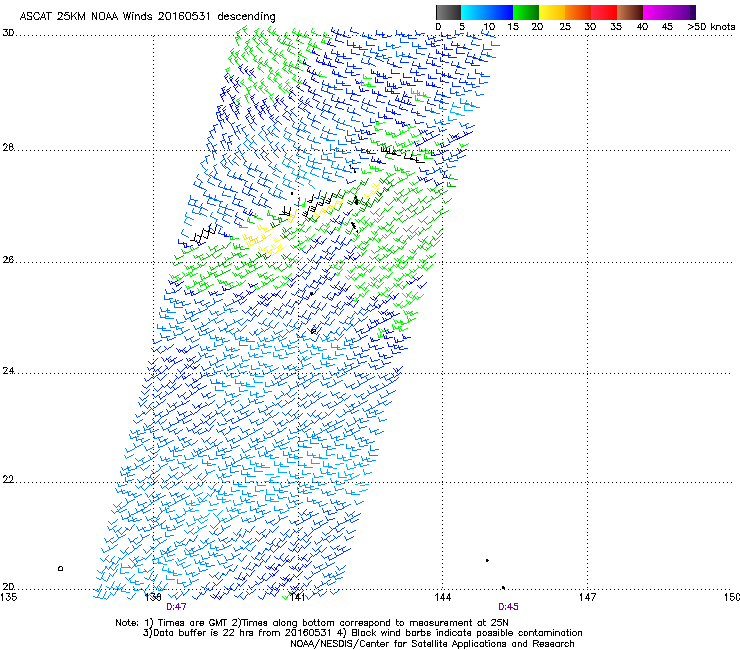Click the small island outline west of 138 near 20N

[60, 569]
